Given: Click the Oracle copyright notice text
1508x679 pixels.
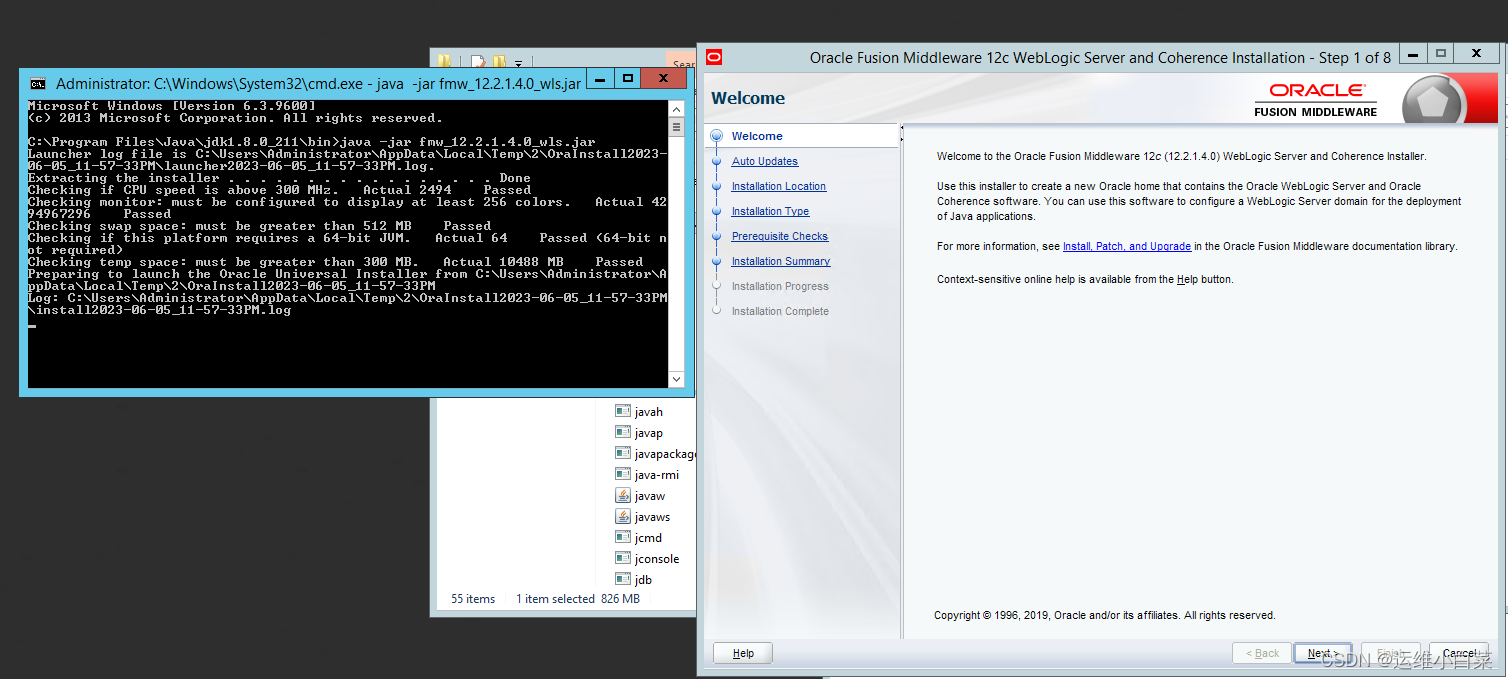Looking at the screenshot, I should point(1104,615).
